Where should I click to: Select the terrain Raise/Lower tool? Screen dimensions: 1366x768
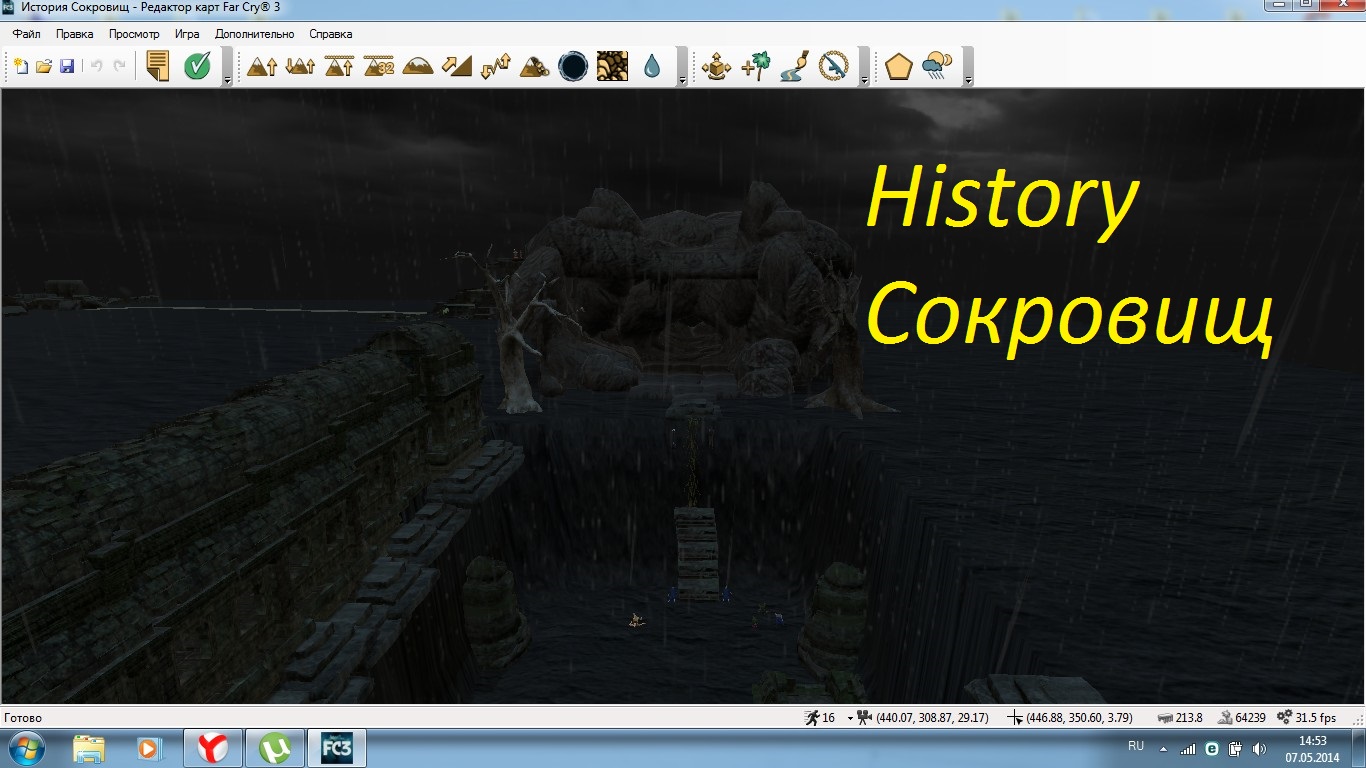(x=300, y=66)
